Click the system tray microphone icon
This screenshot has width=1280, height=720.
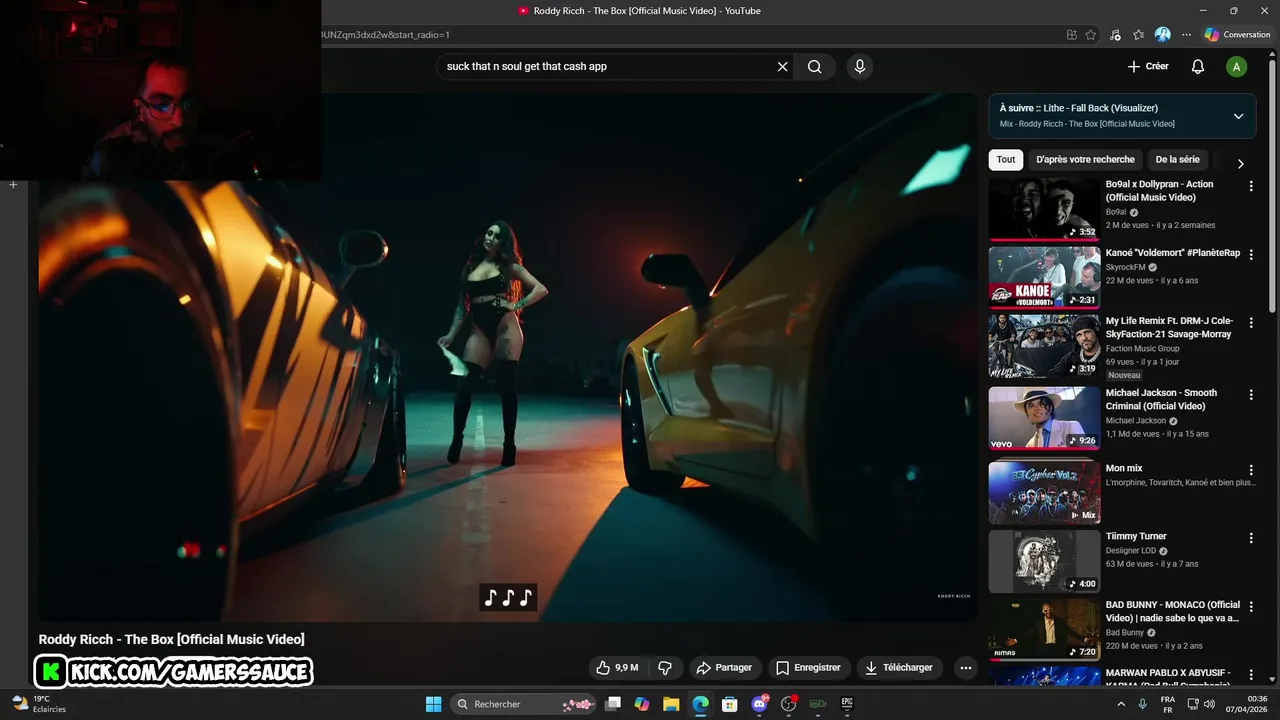click(x=1142, y=704)
